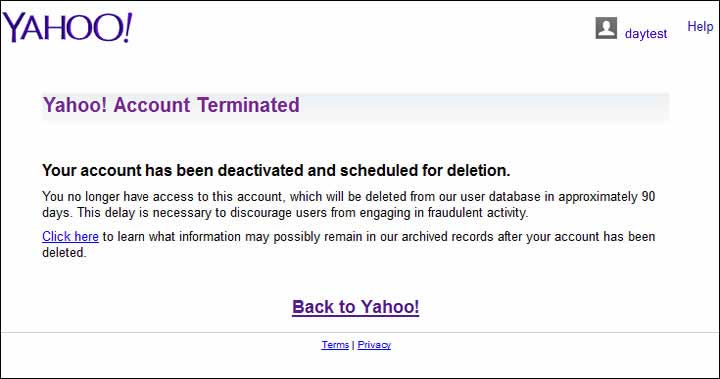
Task: Open the user profile avatar icon
Action: tap(606, 28)
